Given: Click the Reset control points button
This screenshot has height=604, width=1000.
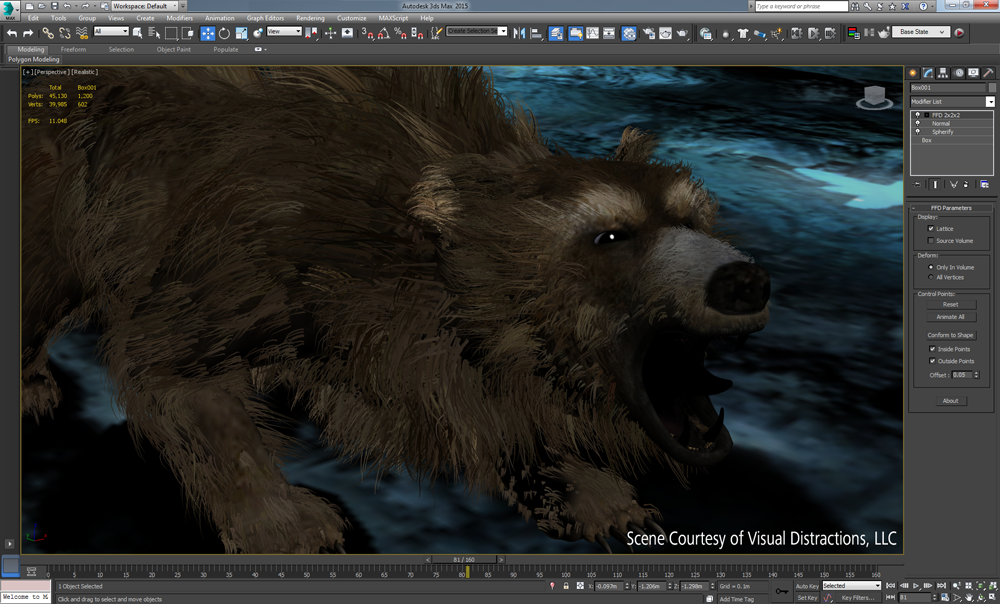Looking at the screenshot, I should click(951, 304).
